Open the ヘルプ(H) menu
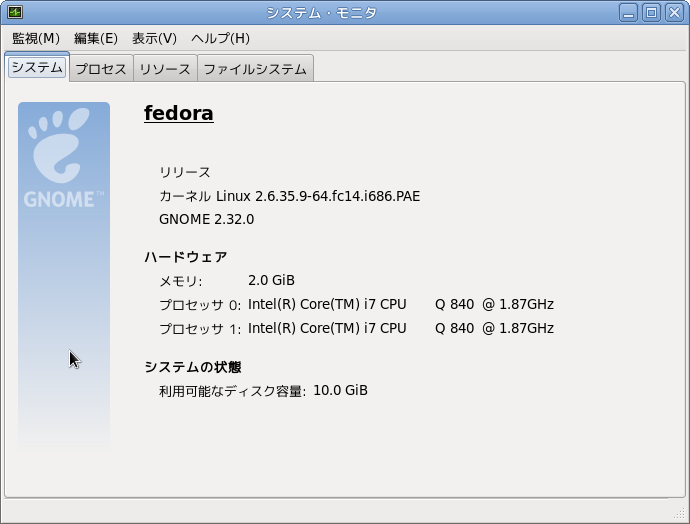The height and width of the screenshot is (524, 690). tap(220, 38)
